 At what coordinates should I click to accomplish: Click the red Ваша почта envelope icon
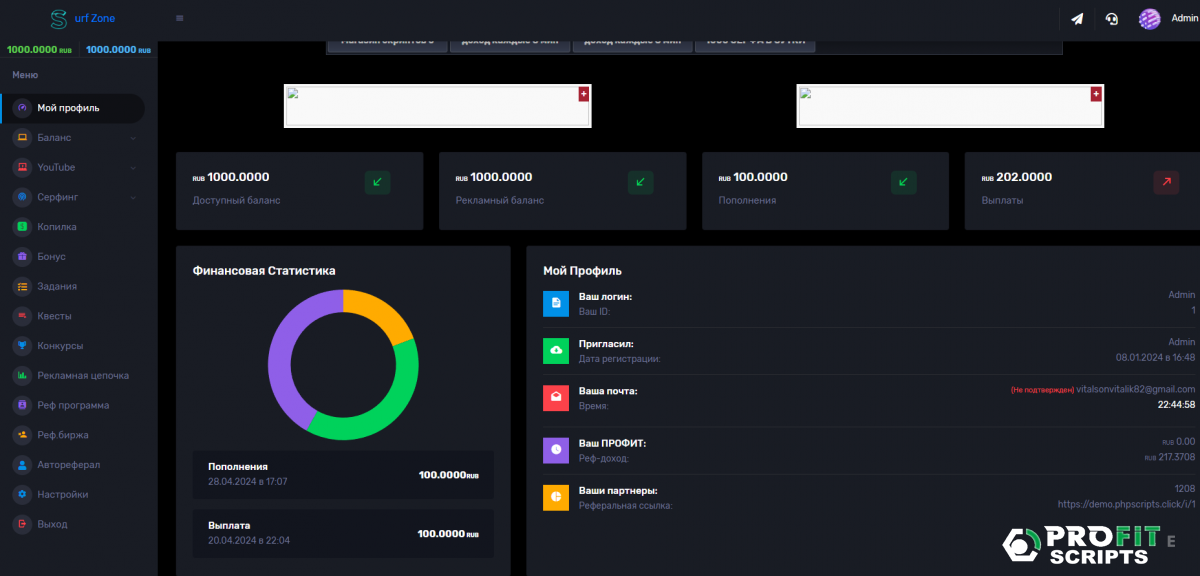(555, 397)
